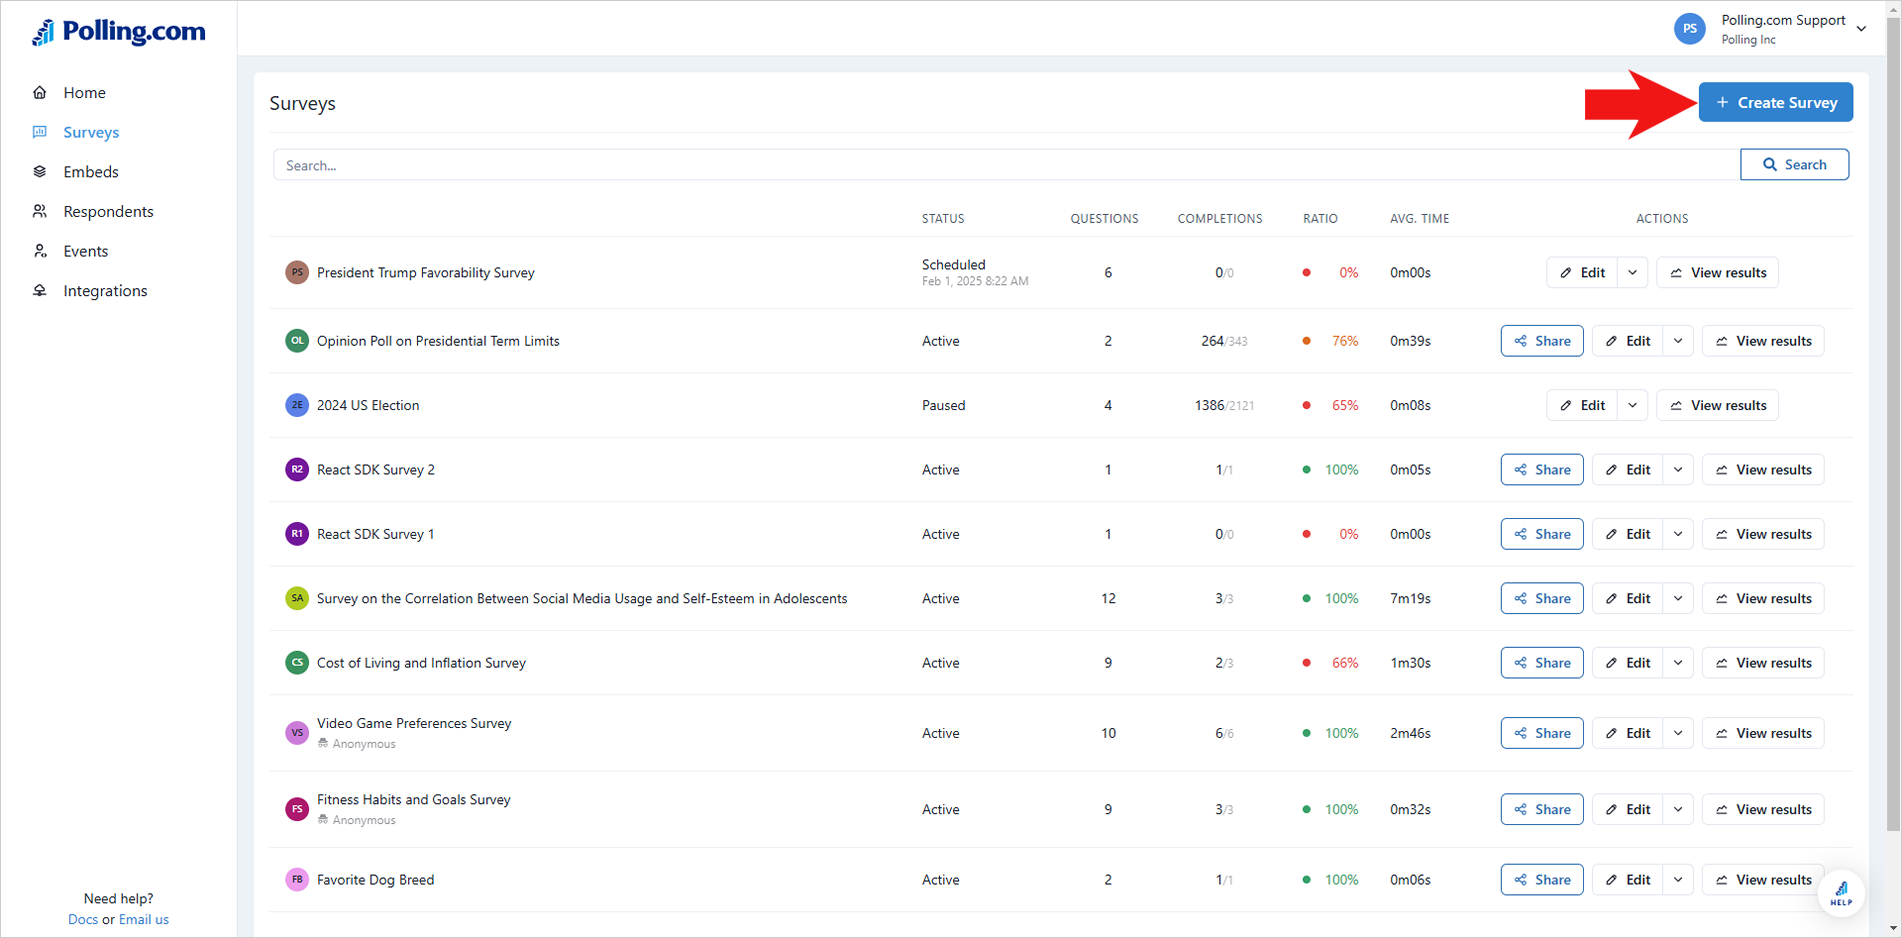Open the 2024 US Election survey name

pyautogui.click(x=368, y=405)
